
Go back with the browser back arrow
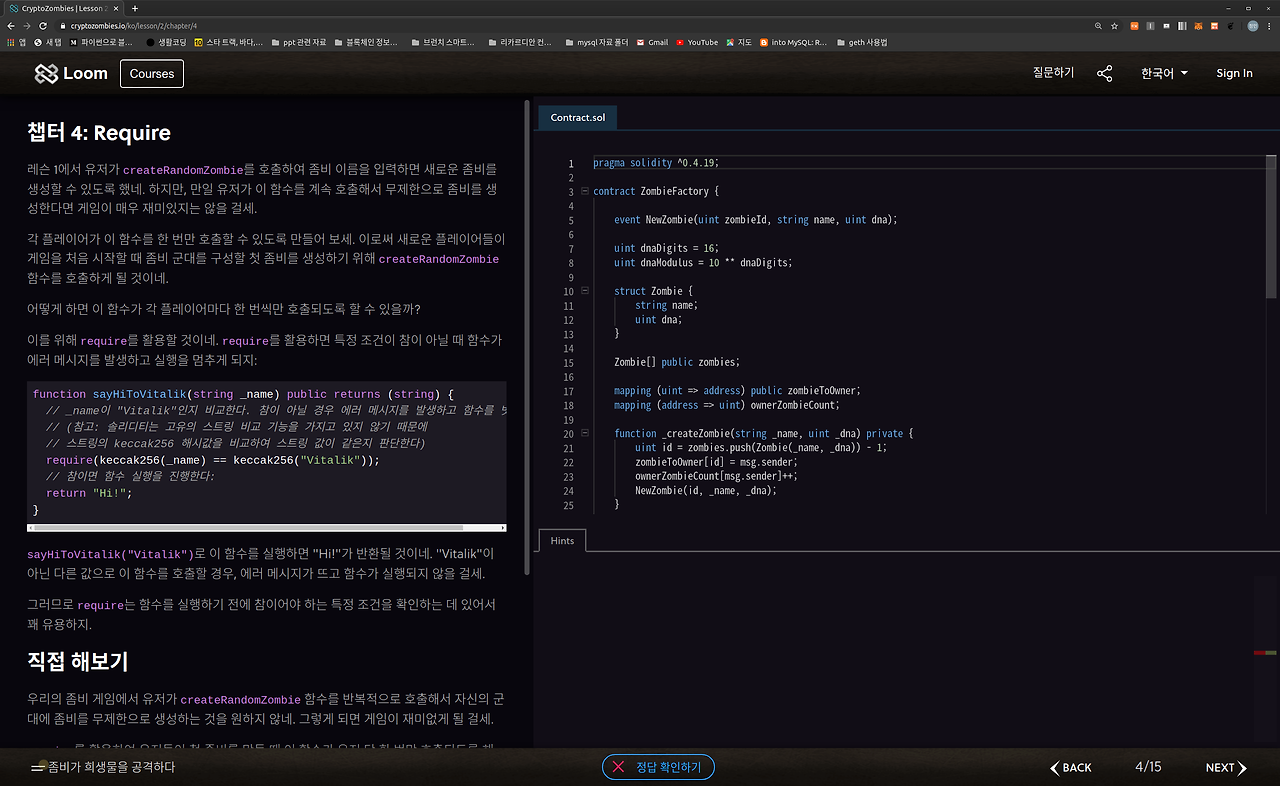click(x=11, y=26)
